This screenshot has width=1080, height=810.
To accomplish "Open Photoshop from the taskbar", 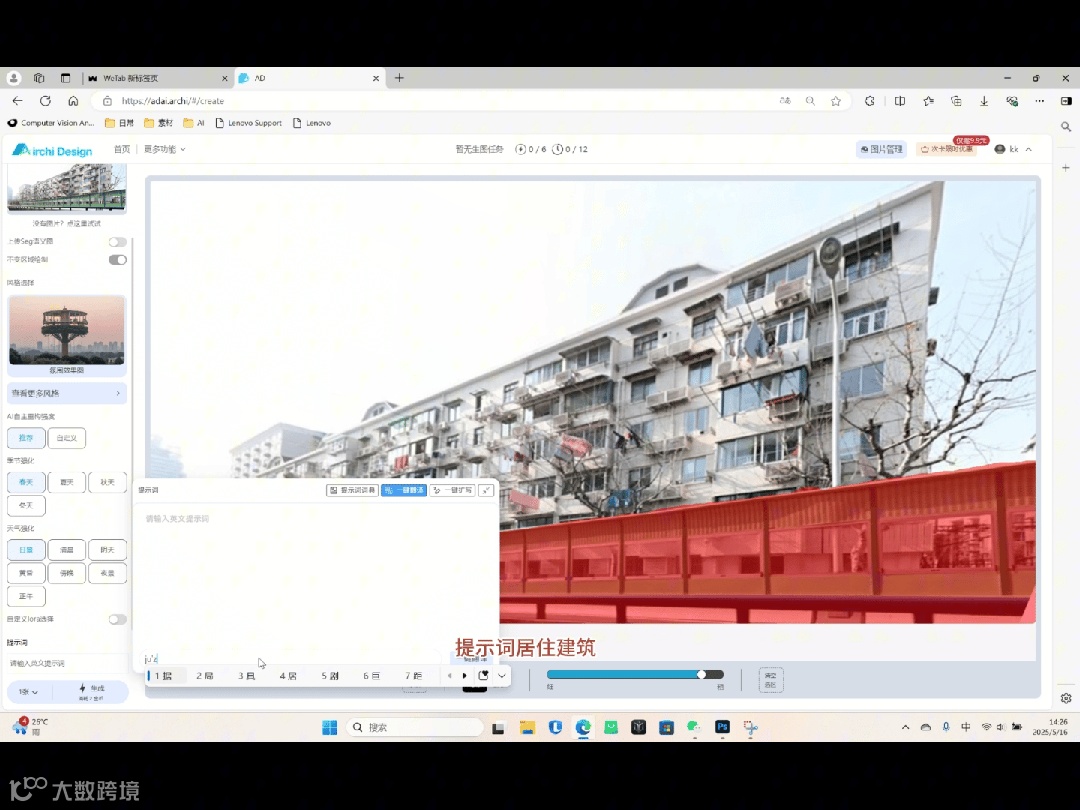I will [x=722, y=727].
